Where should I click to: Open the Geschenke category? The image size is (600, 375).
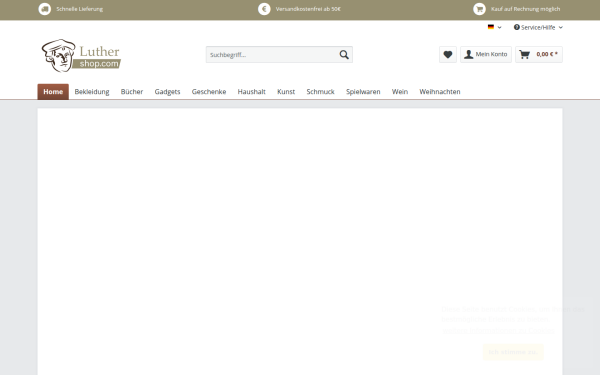coord(209,92)
